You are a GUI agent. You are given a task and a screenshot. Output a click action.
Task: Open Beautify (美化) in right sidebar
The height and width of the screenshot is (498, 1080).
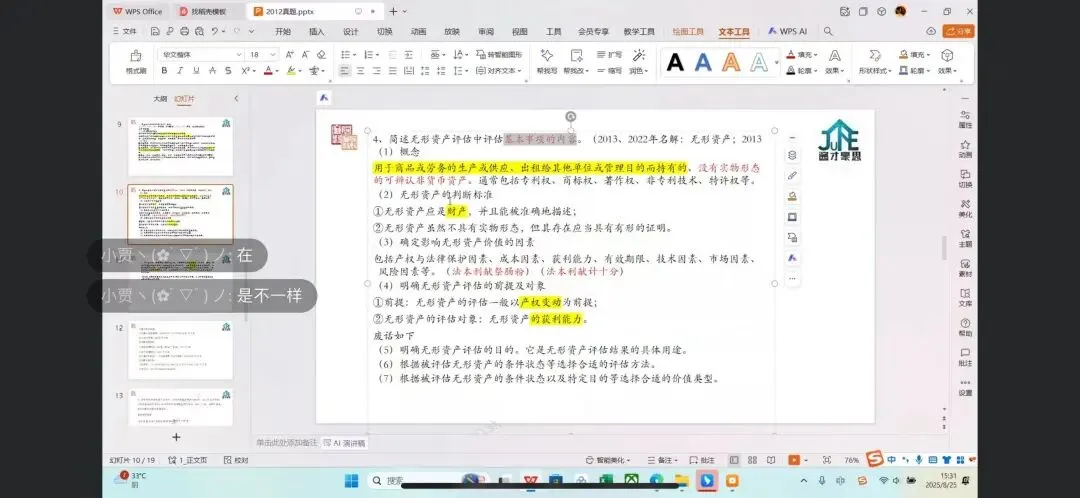[965, 208]
